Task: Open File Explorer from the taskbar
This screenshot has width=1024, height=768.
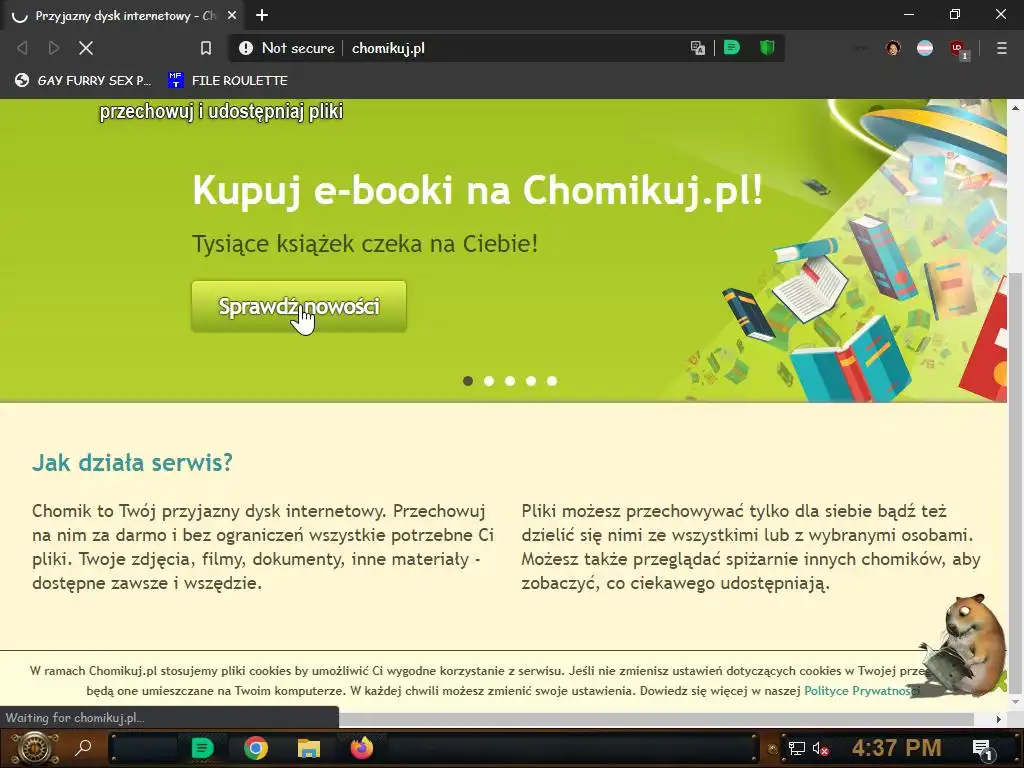Action: 309,748
